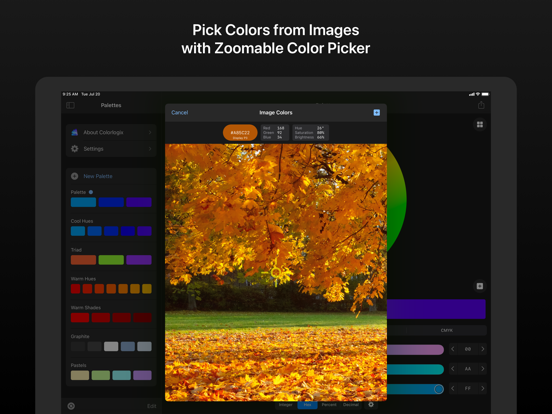Click the #A85C22 hex color pill
Screen dimensions: 552x414
pos(240,133)
